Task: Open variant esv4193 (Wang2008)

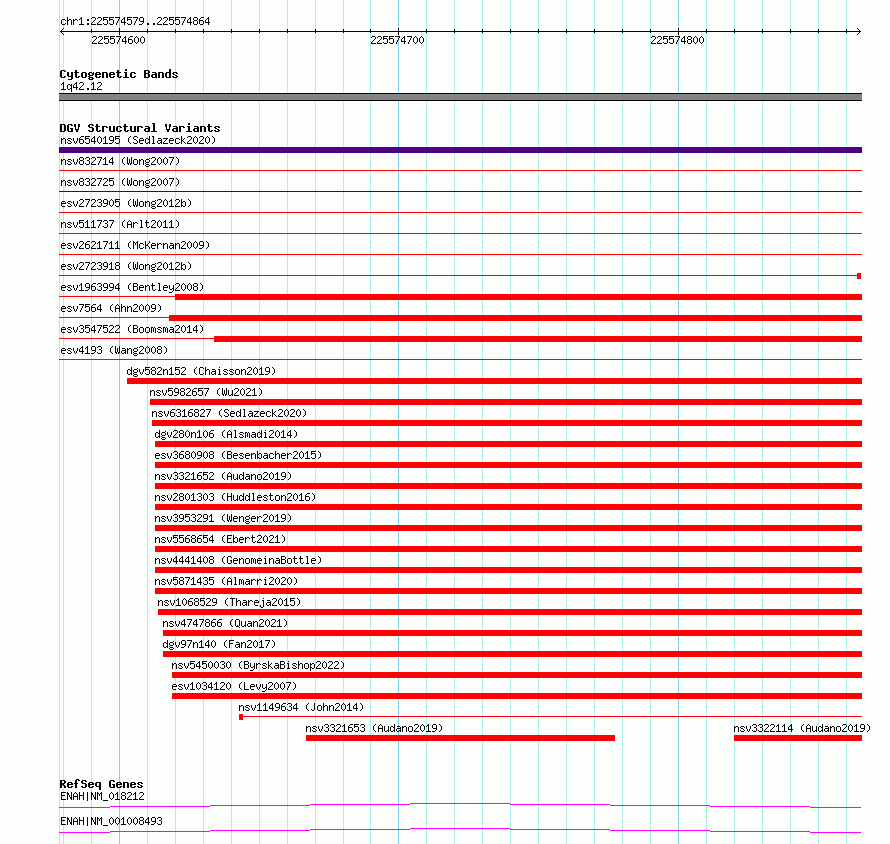Action: click(114, 350)
